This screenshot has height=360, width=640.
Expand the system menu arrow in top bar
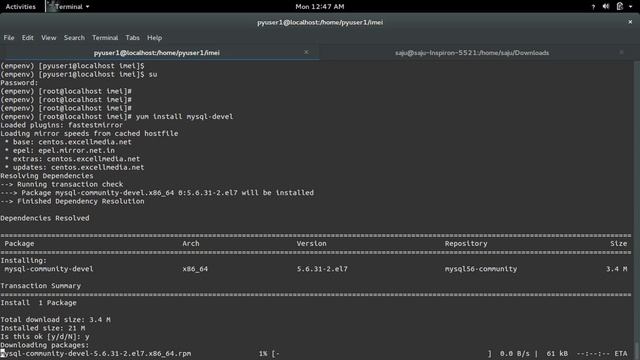click(631, 7)
